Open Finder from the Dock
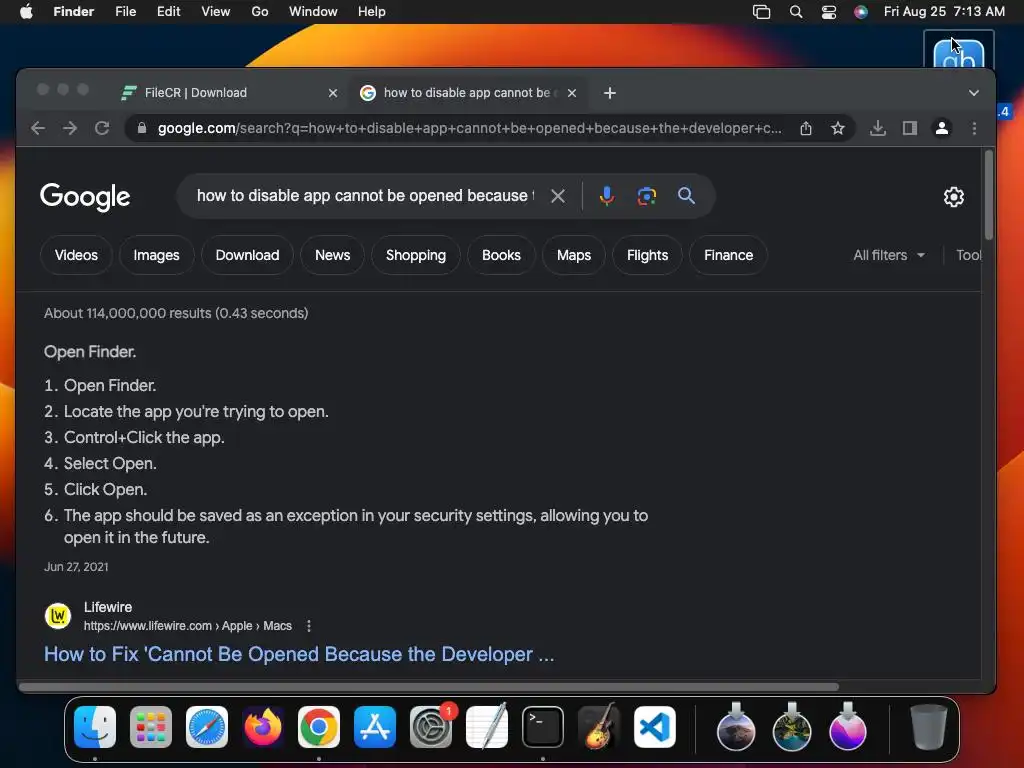The height and width of the screenshot is (768, 1024). click(x=95, y=727)
